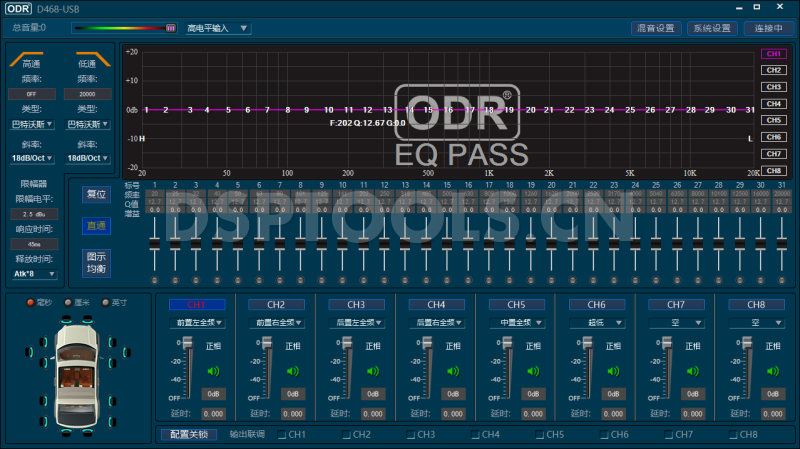This screenshot has width=800, height=449.
Task: Click the CH4 output channel header button
Action: tap(436, 305)
